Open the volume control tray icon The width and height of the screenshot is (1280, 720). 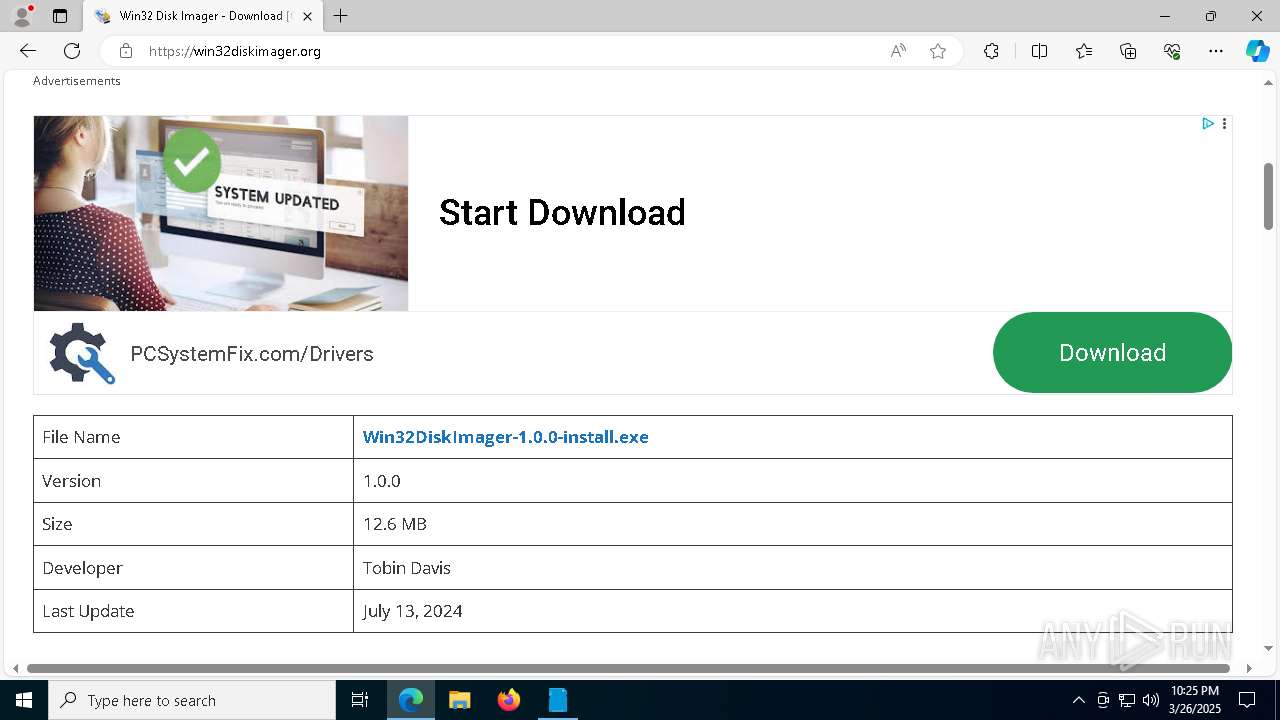pos(1151,700)
